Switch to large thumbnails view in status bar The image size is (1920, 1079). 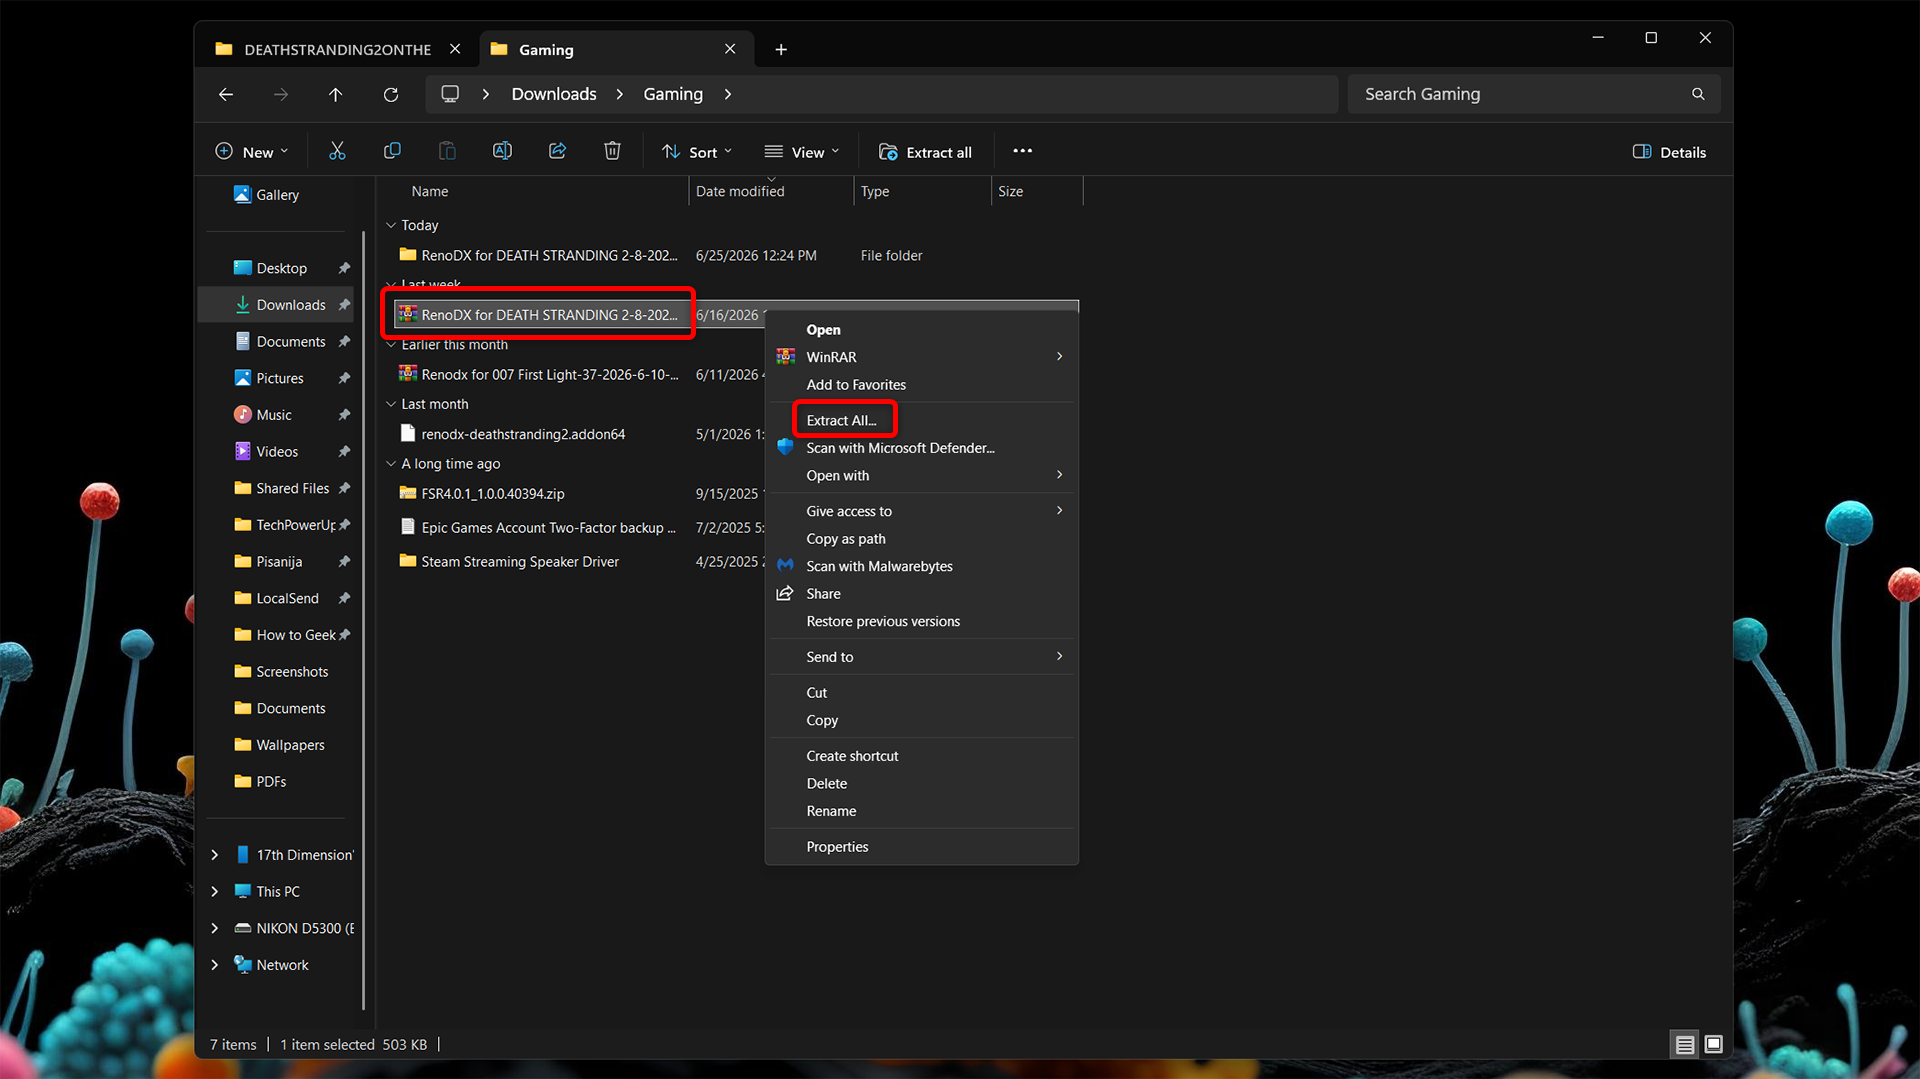(x=1713, y=1044)
